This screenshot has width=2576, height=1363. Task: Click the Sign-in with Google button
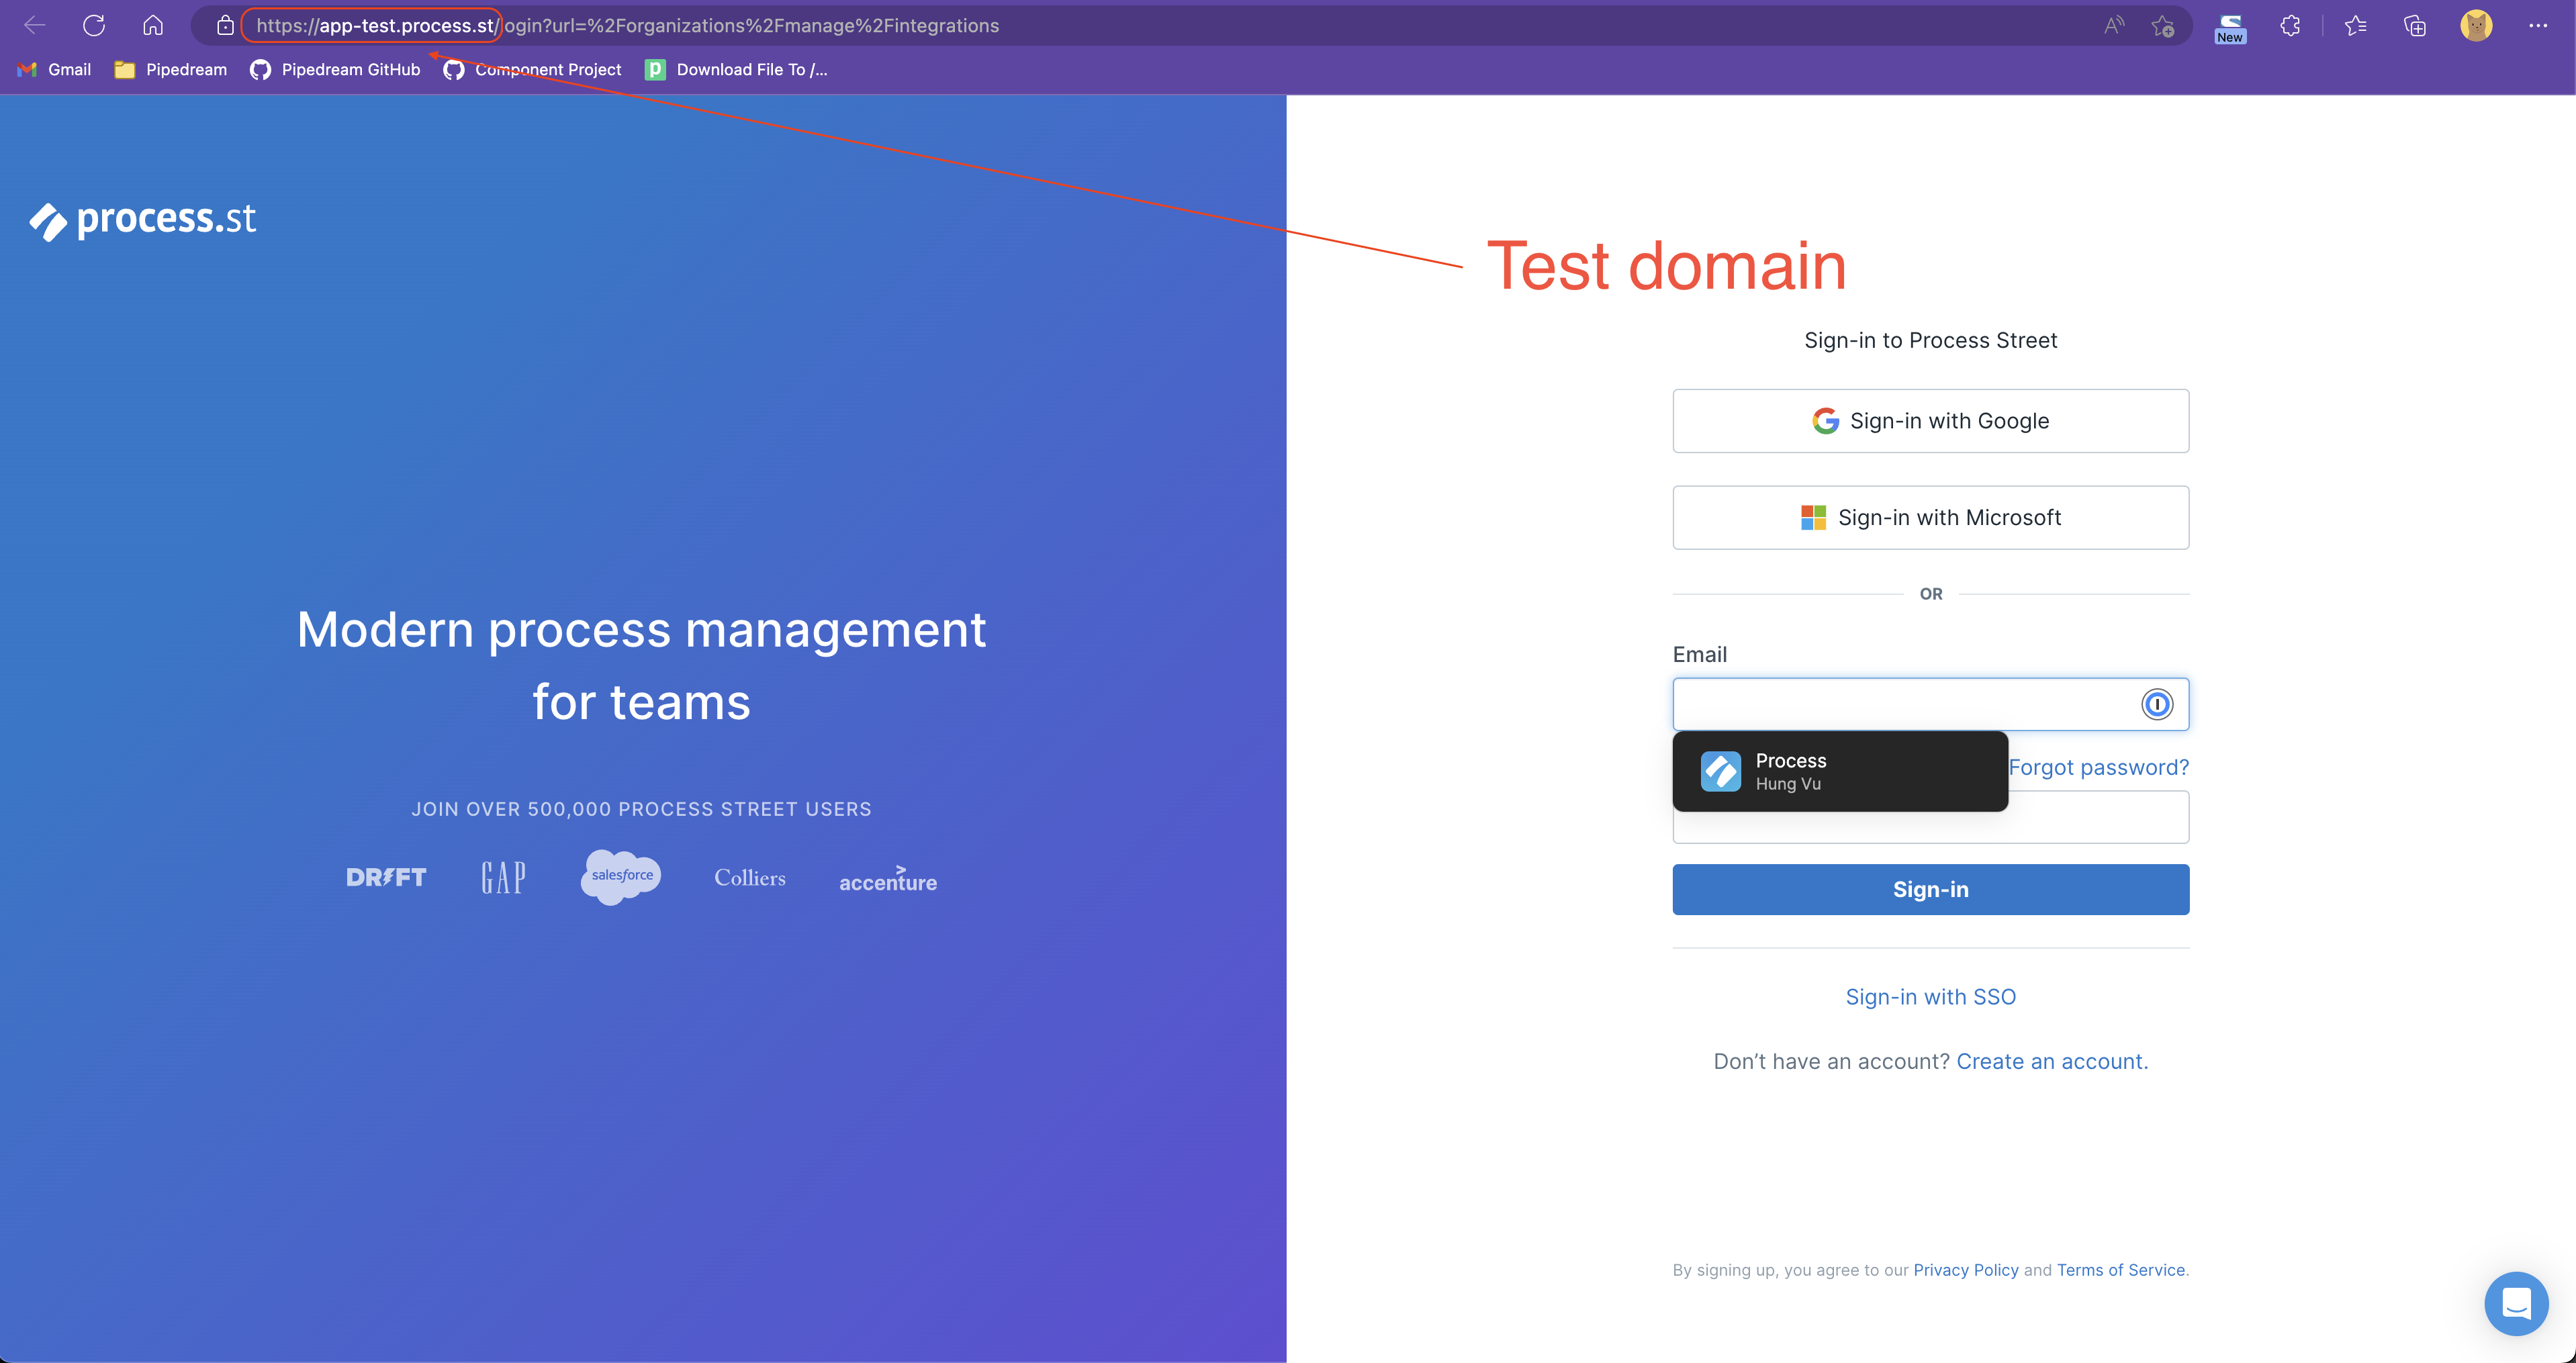(1930, 421)
